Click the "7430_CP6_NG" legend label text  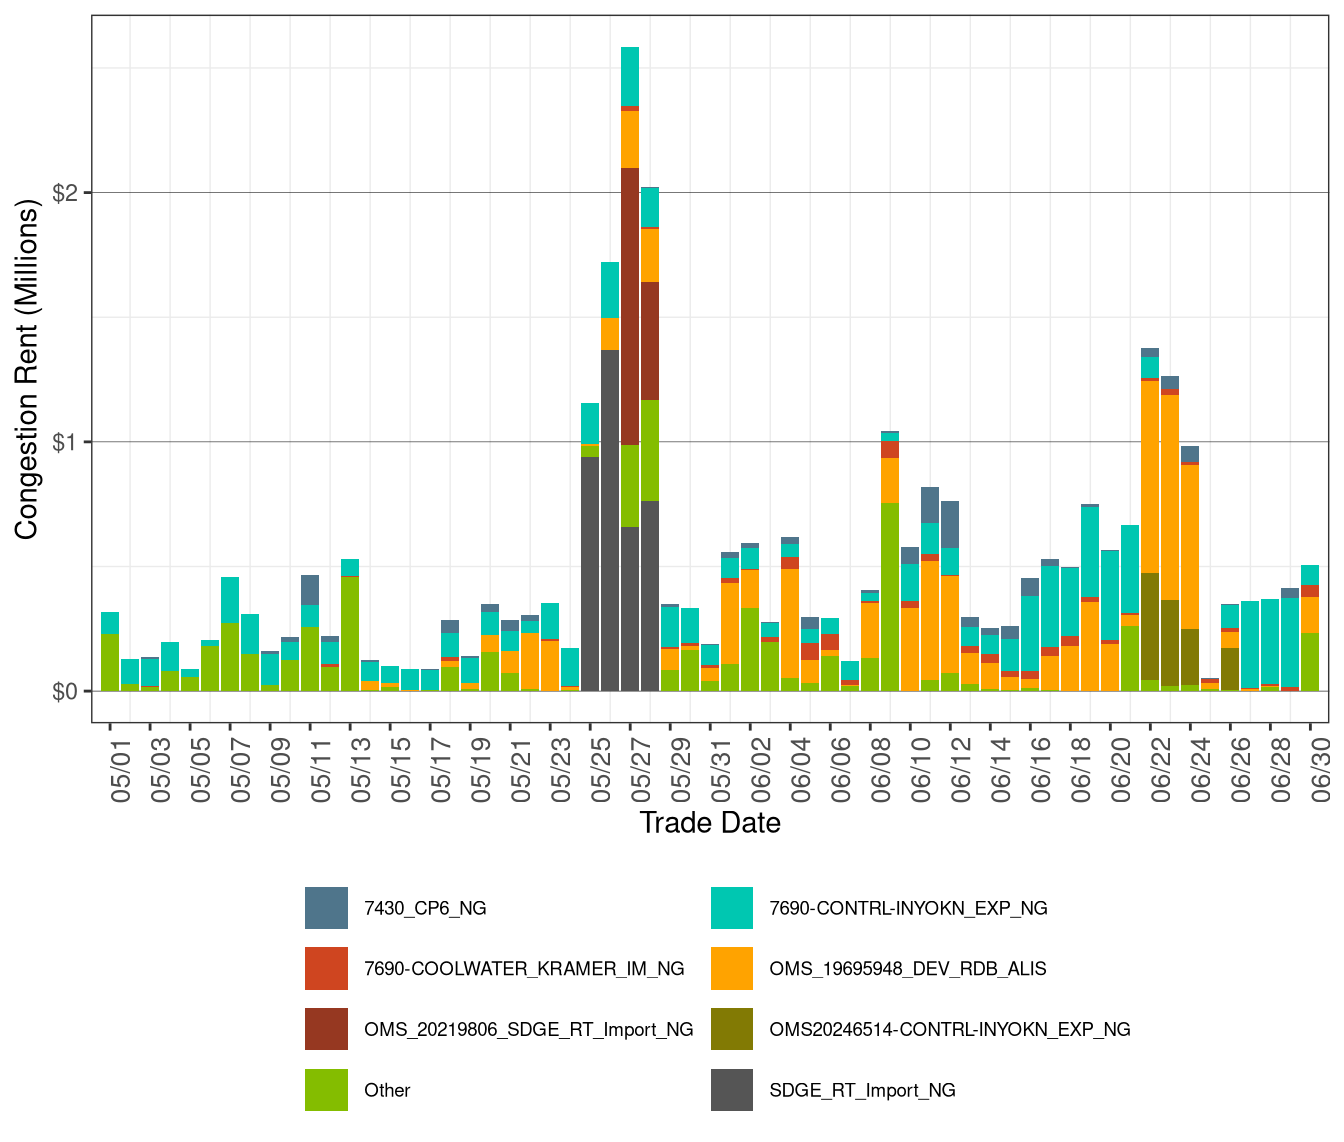[425, 909]
